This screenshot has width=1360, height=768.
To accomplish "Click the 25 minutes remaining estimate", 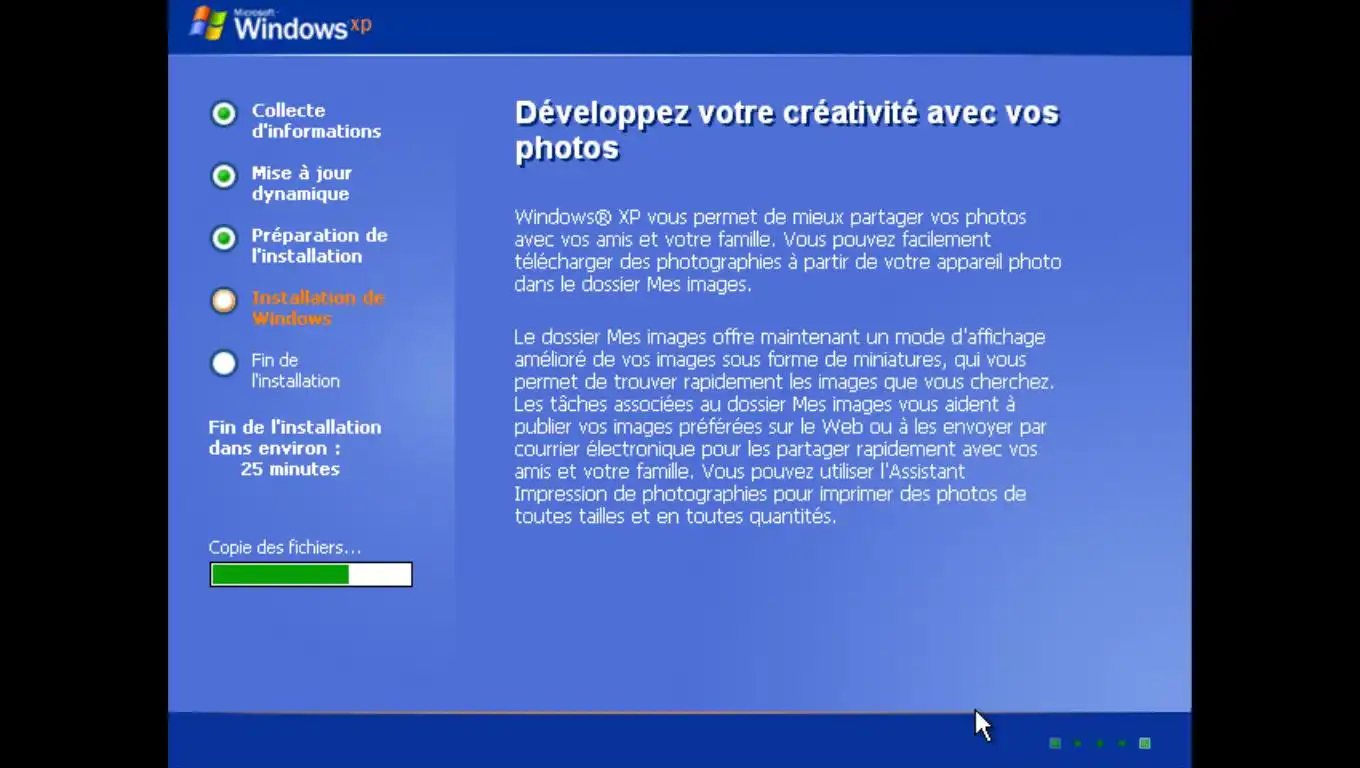I will click(290, 469).
